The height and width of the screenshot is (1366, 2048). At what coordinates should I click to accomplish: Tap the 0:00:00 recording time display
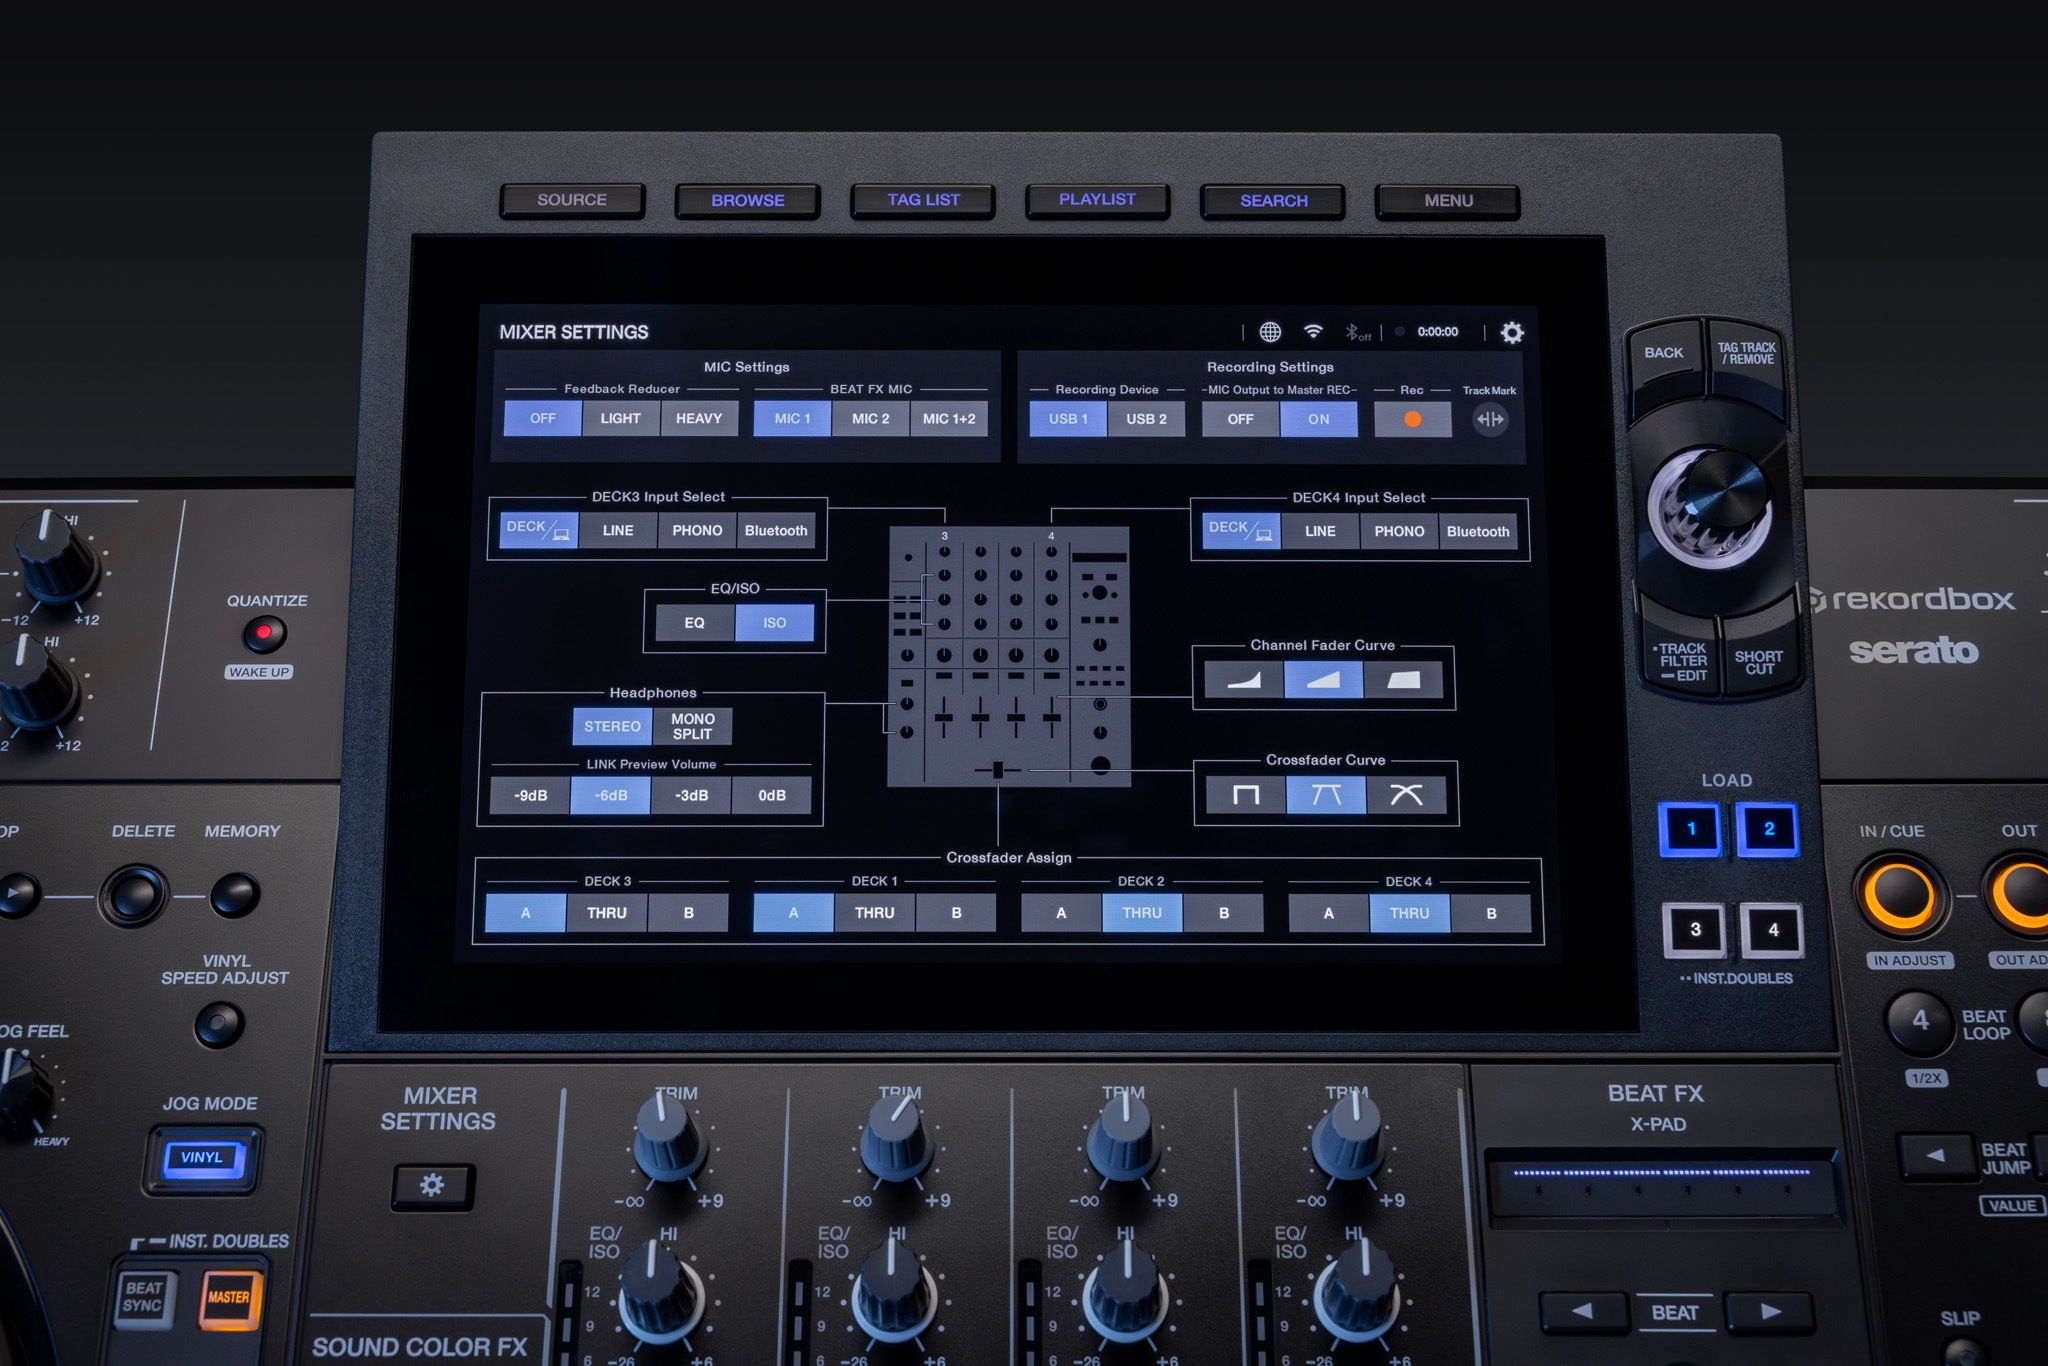click(1437, 331)
